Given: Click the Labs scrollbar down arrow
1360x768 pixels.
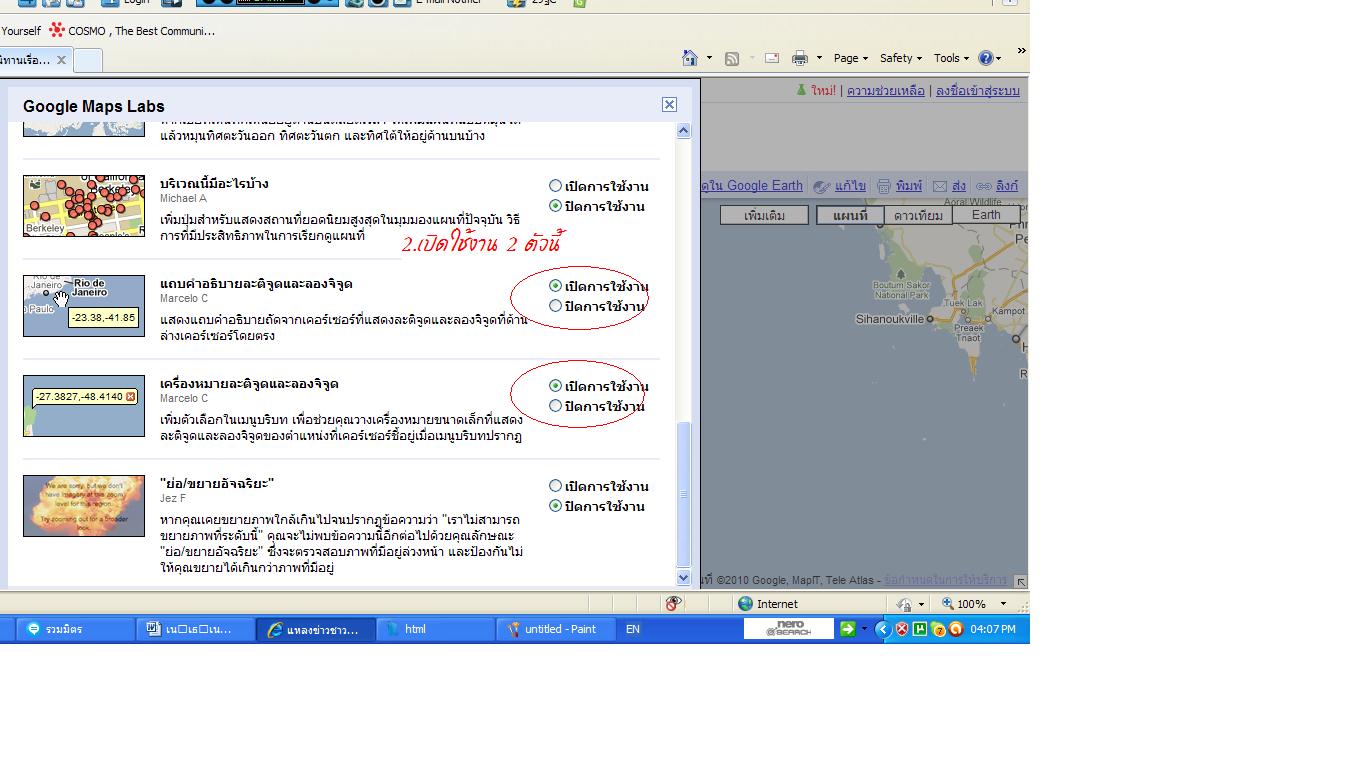Looking at the screenshot, I should (684, 578).
